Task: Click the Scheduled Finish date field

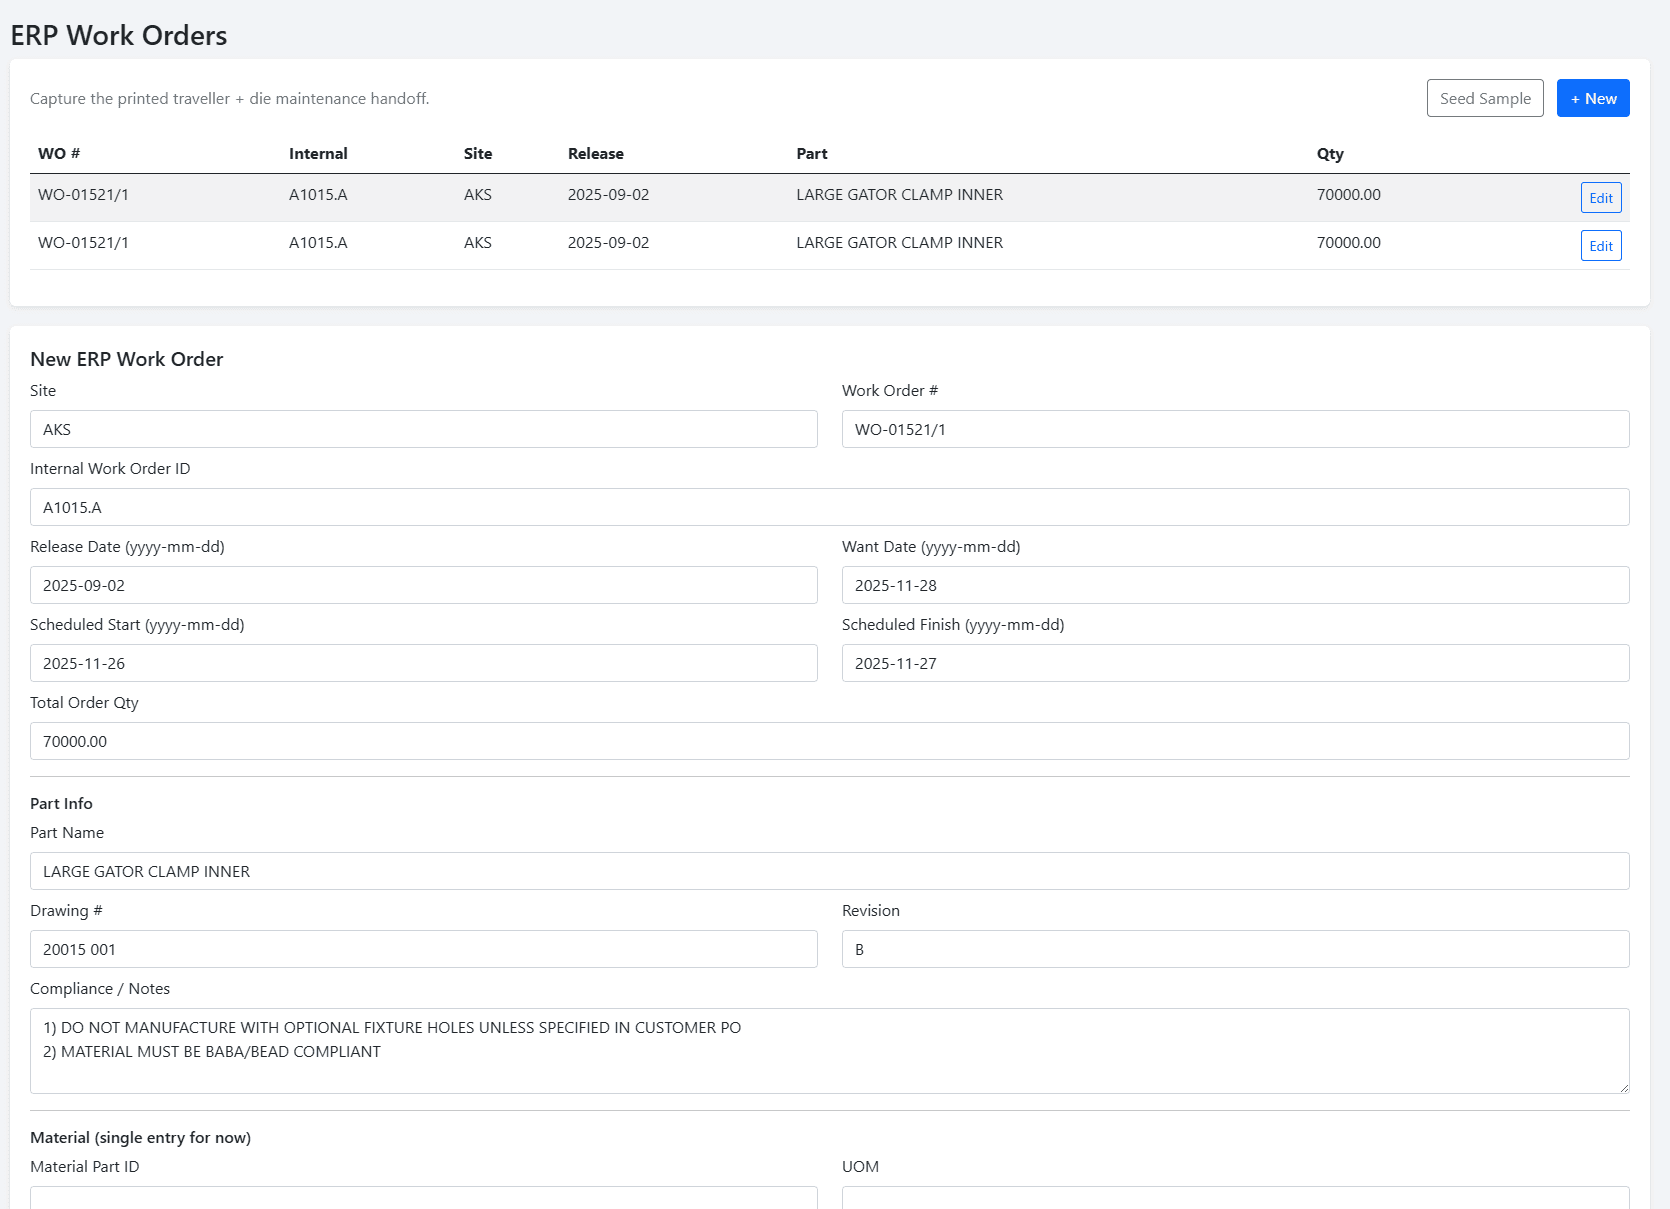Action: click(1236, 663)
